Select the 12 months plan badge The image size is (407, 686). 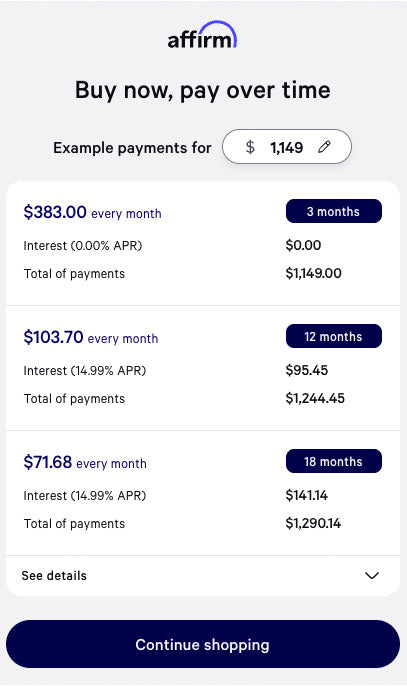333,336
